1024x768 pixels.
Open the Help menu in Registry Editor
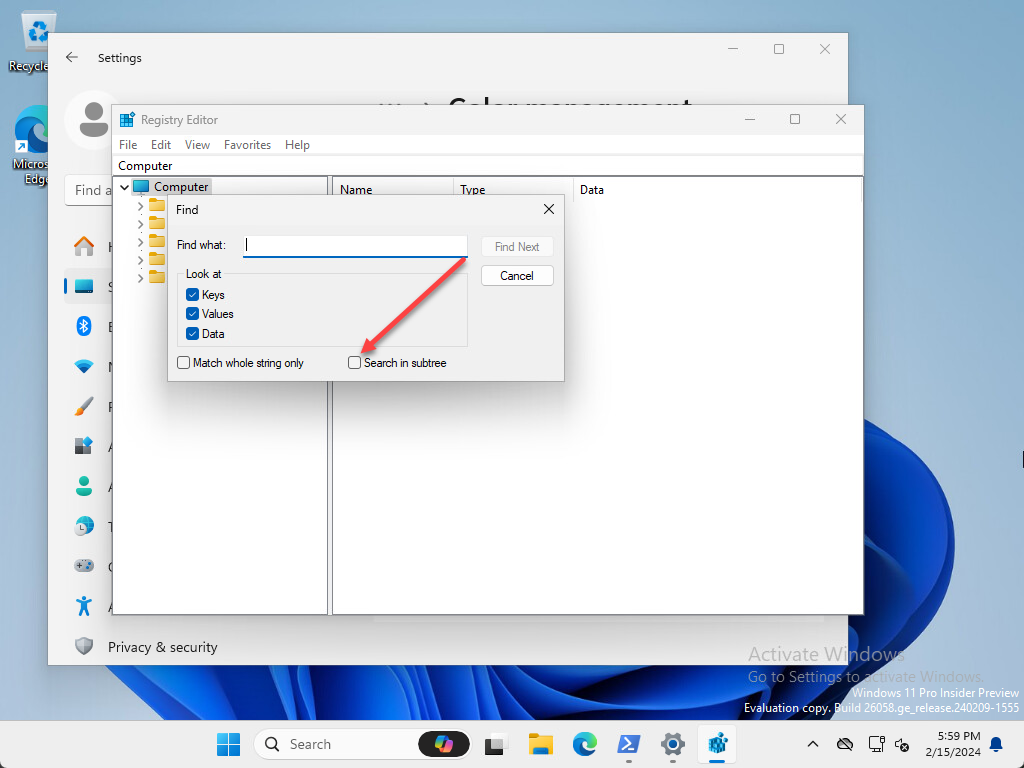click(297, 145)
